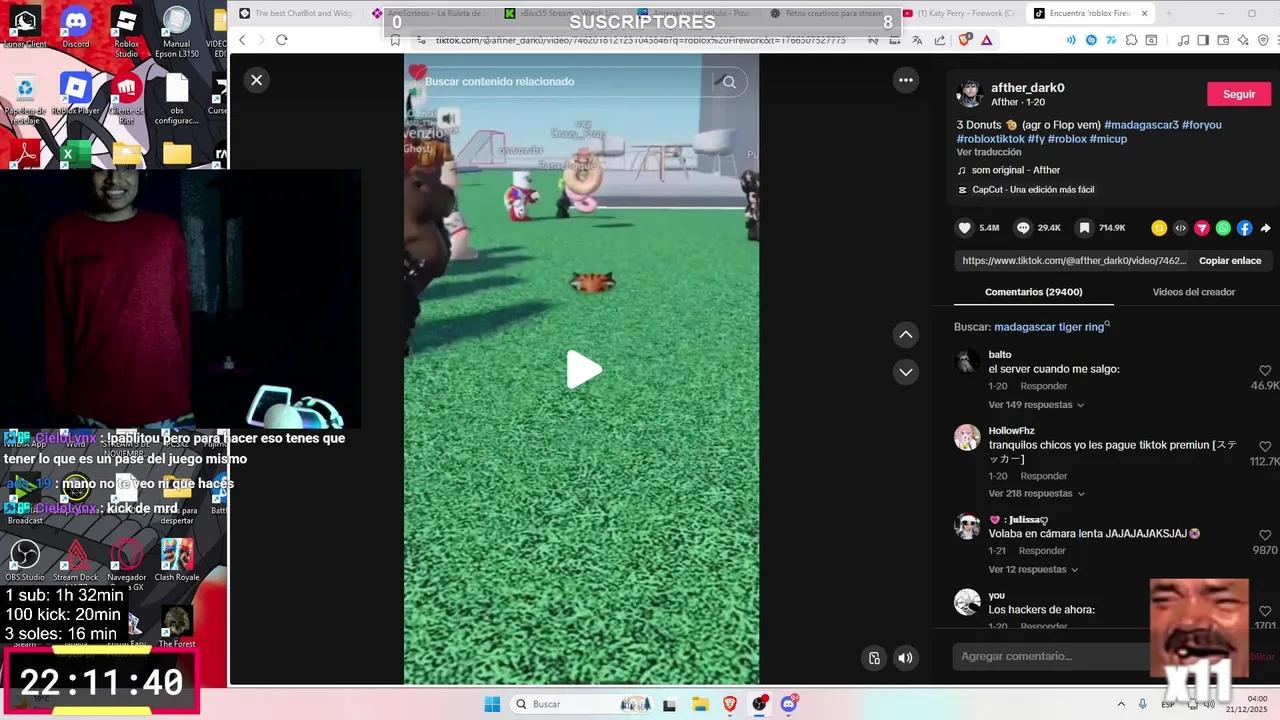This screenshot has width=1280, height=720.
Task: Like the video with heart icon
Action: (965, 228)
